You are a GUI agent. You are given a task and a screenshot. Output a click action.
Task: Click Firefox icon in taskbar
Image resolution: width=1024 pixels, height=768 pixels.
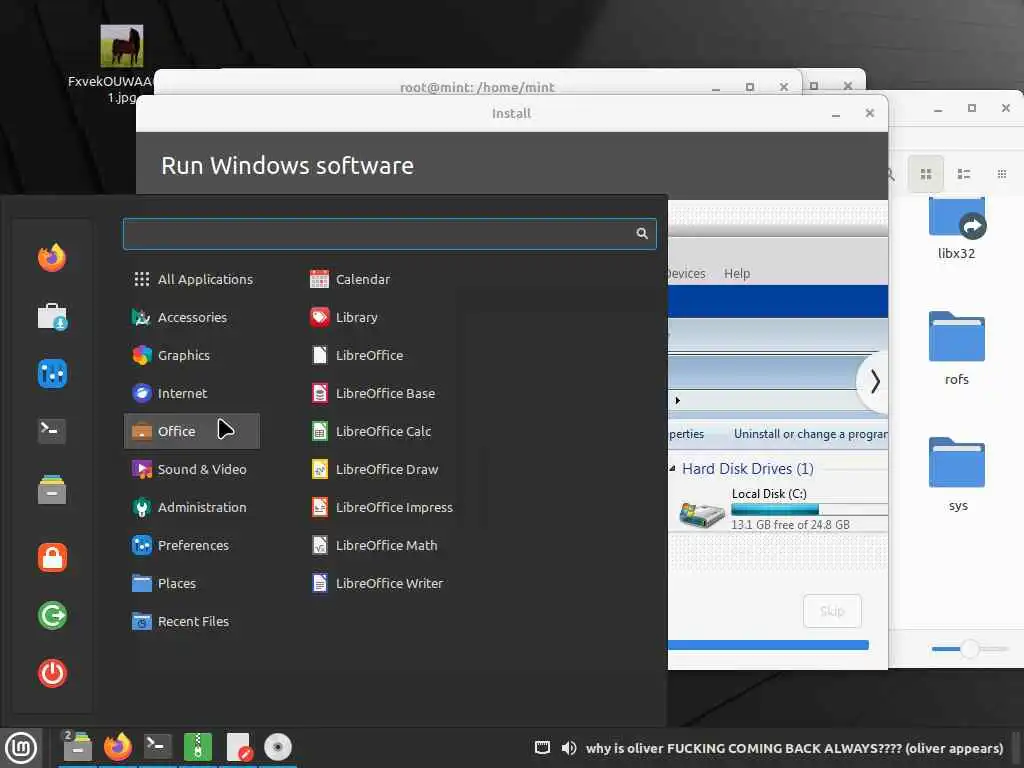pos(118,747)
